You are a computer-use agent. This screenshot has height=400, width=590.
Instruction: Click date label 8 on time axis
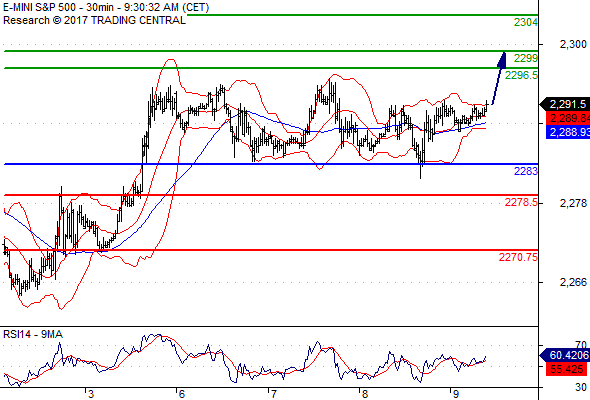(x=365, y=394)
